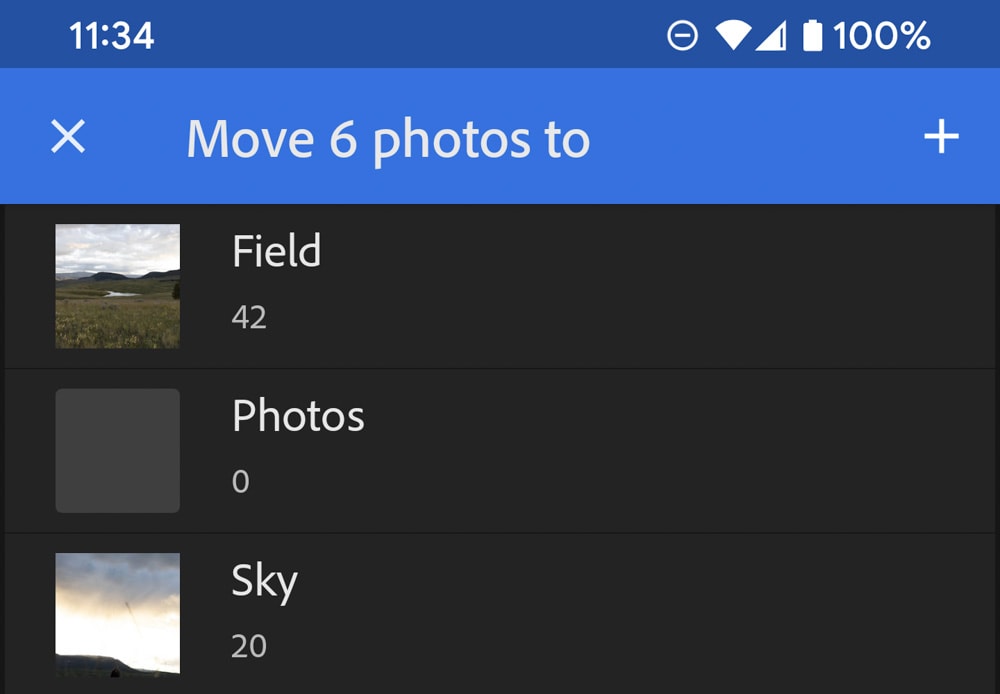Select the Field album thumbnail

(x=117, y=286)
